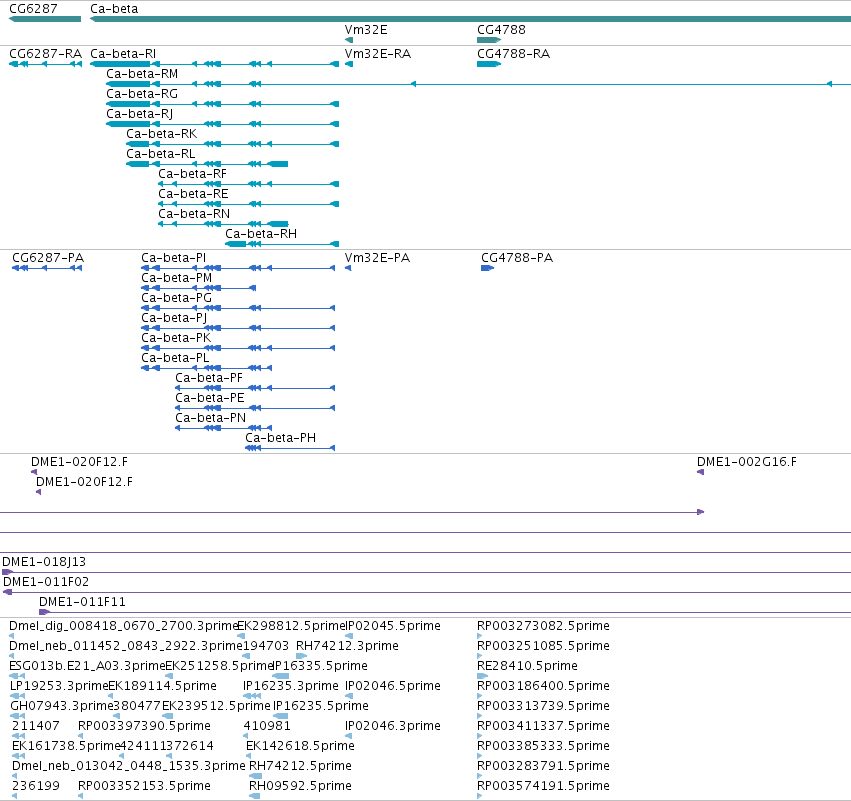Select EST RP003352153.5prime label
Viewport: 851px width, 801px height.
tap(144, 786)
